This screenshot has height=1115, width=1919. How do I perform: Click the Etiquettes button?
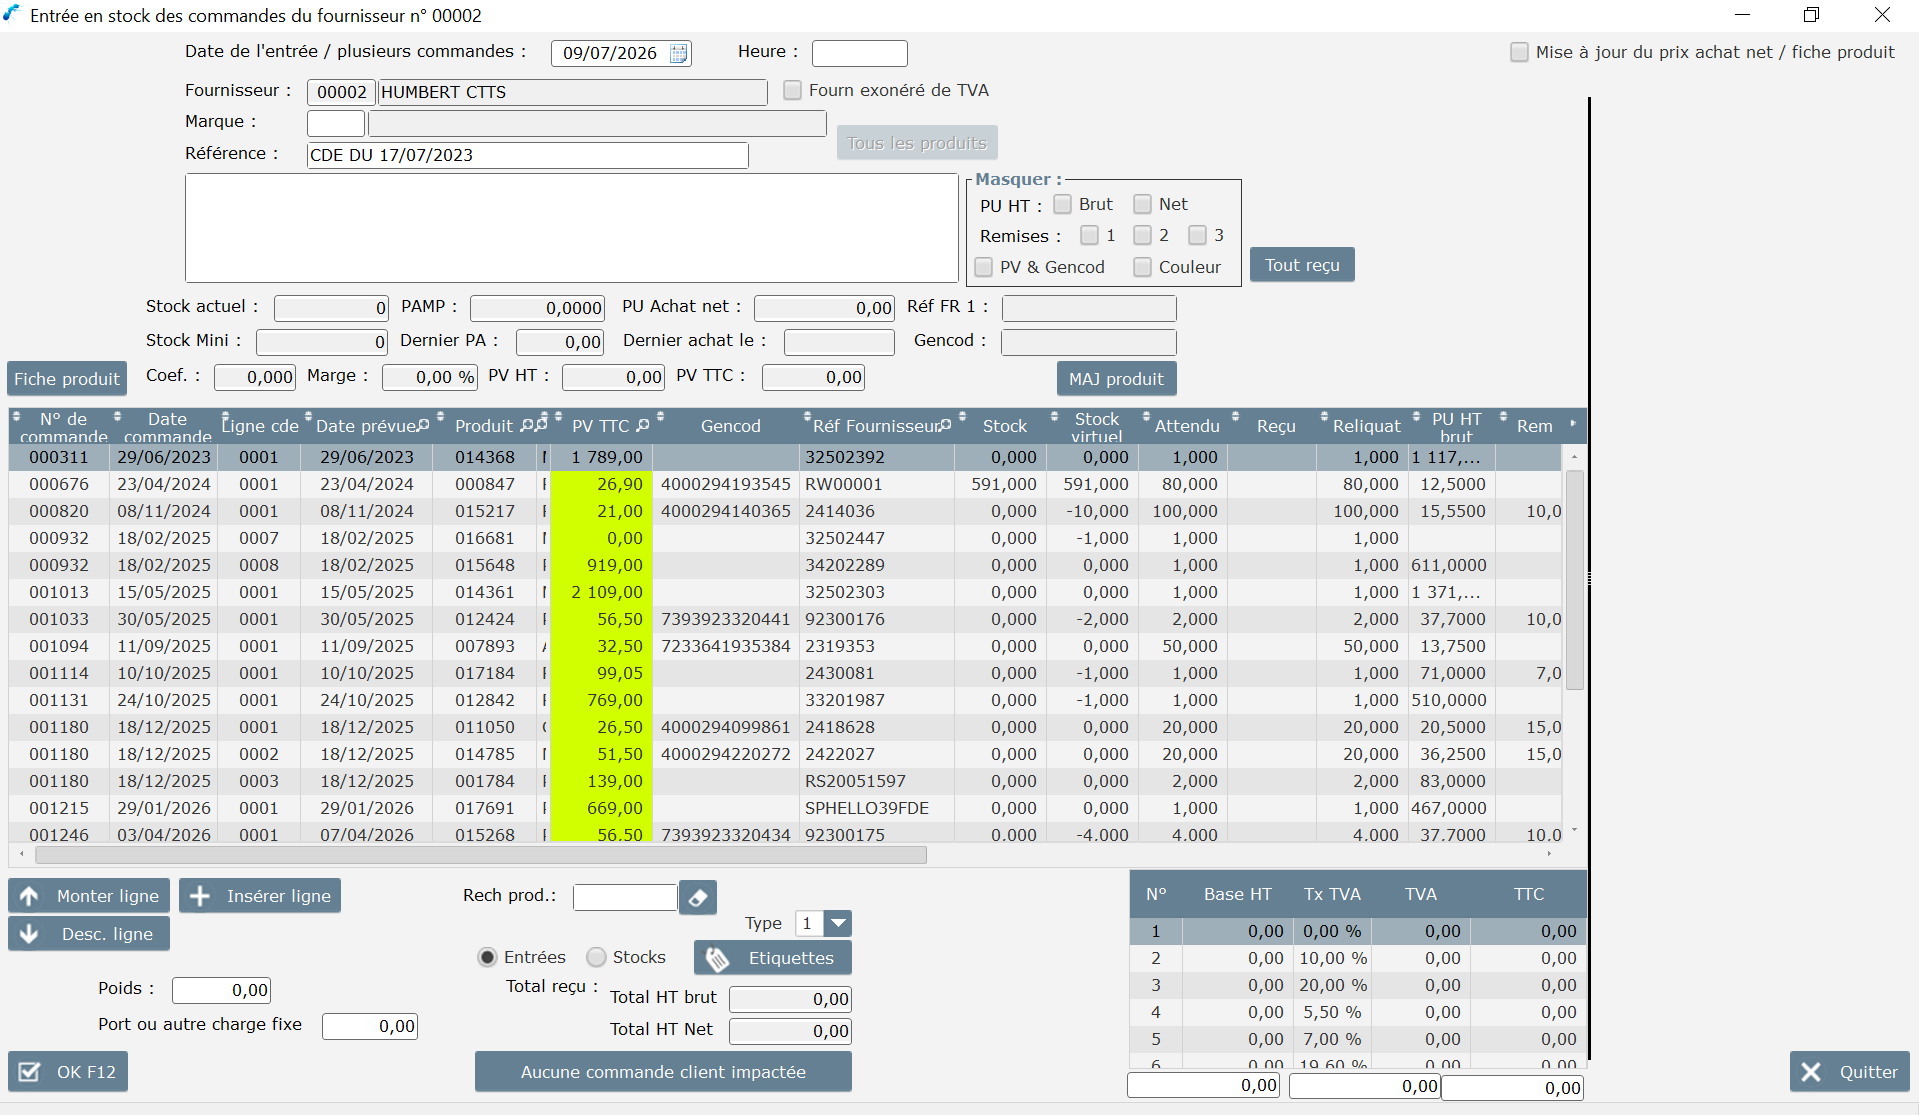coord(773,958)
